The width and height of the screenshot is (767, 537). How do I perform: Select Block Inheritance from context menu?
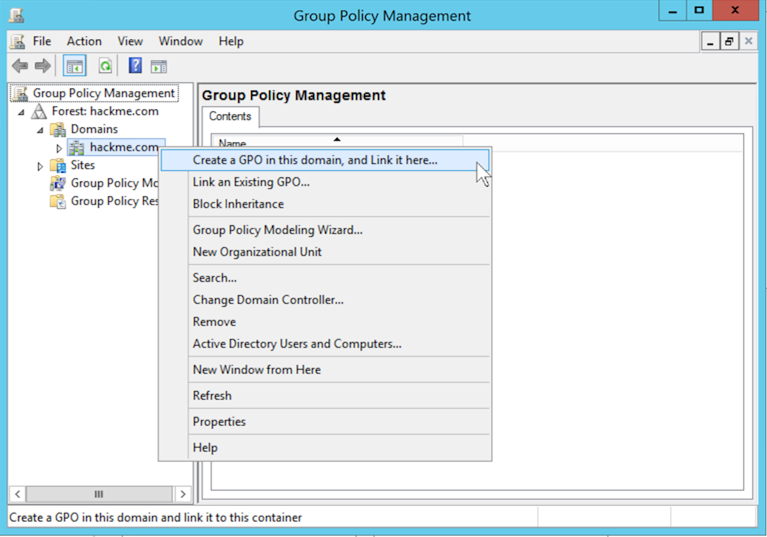[238, 204]
